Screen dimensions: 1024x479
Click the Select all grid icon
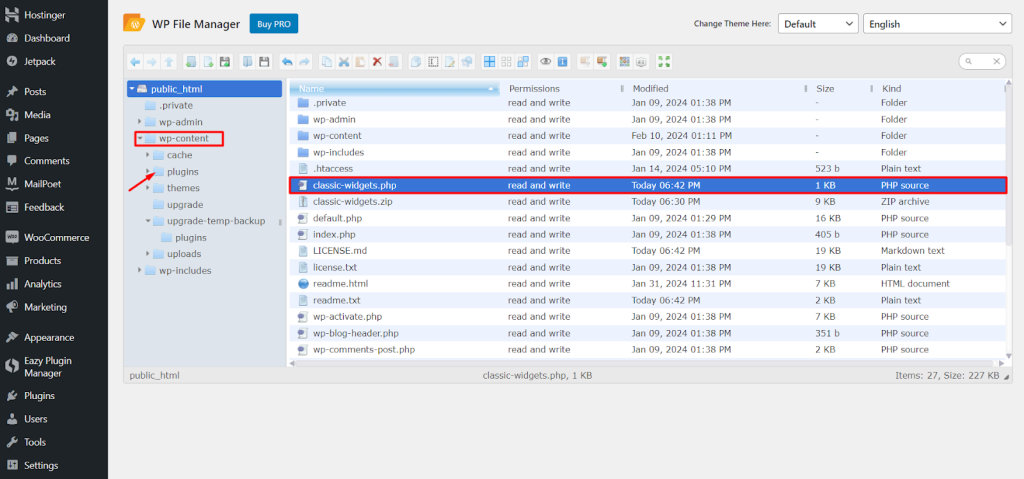pos(489,62)
